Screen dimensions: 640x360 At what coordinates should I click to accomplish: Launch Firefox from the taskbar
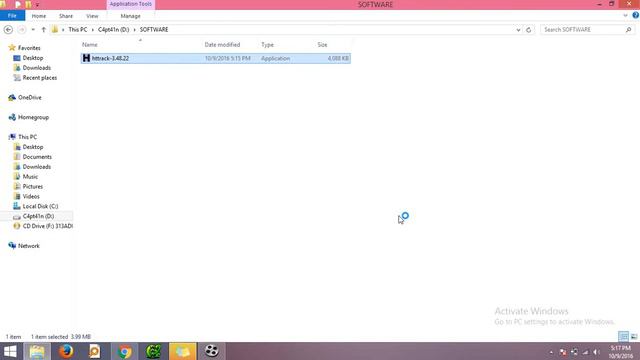click(66, 351)
